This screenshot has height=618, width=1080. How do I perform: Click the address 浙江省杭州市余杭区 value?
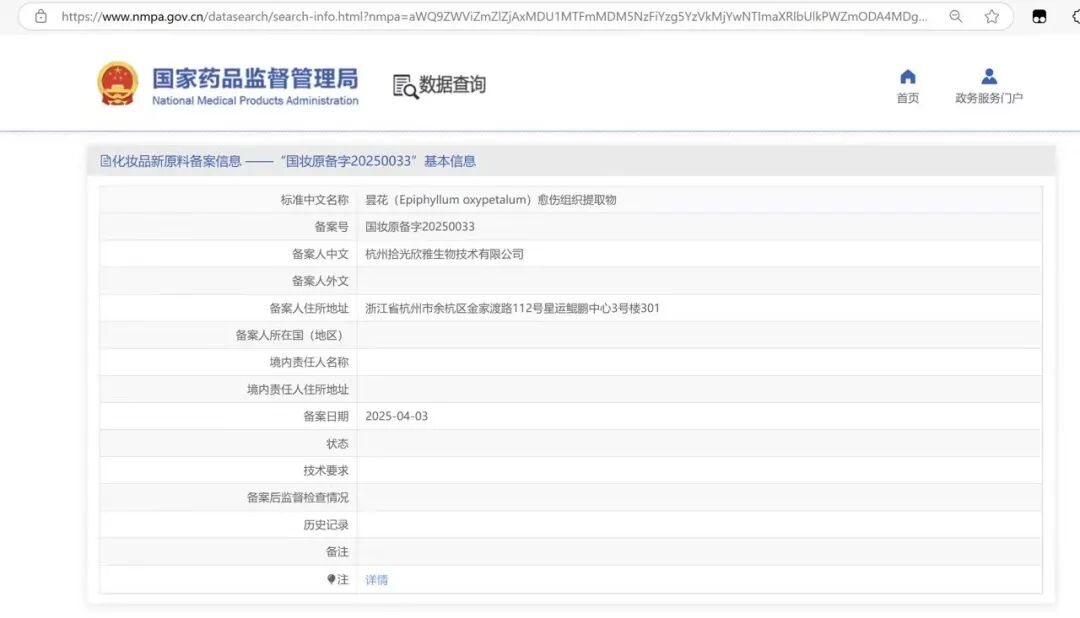click(512, 308)
